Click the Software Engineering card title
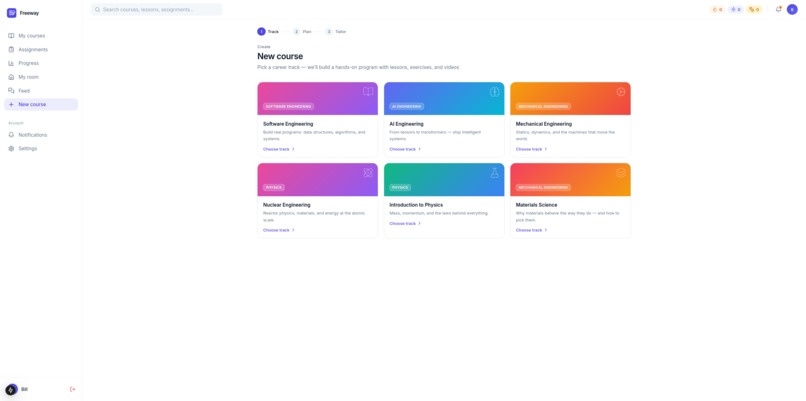The height and width of the screenshot is (401, 806). click(x=288, y=124)
